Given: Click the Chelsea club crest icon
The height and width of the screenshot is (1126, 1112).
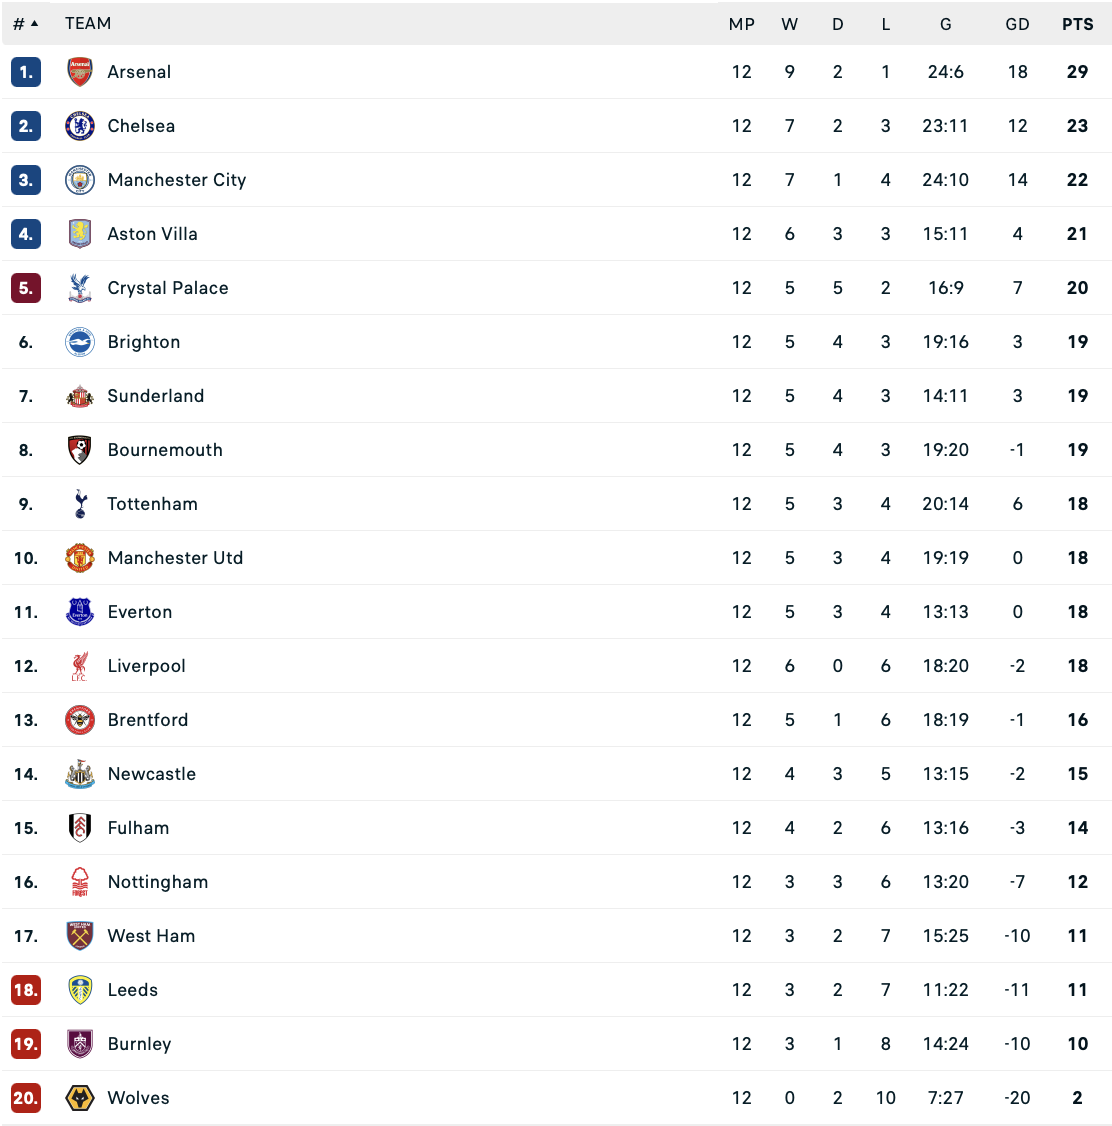Looking at the screenshot, I should point(80,126).
